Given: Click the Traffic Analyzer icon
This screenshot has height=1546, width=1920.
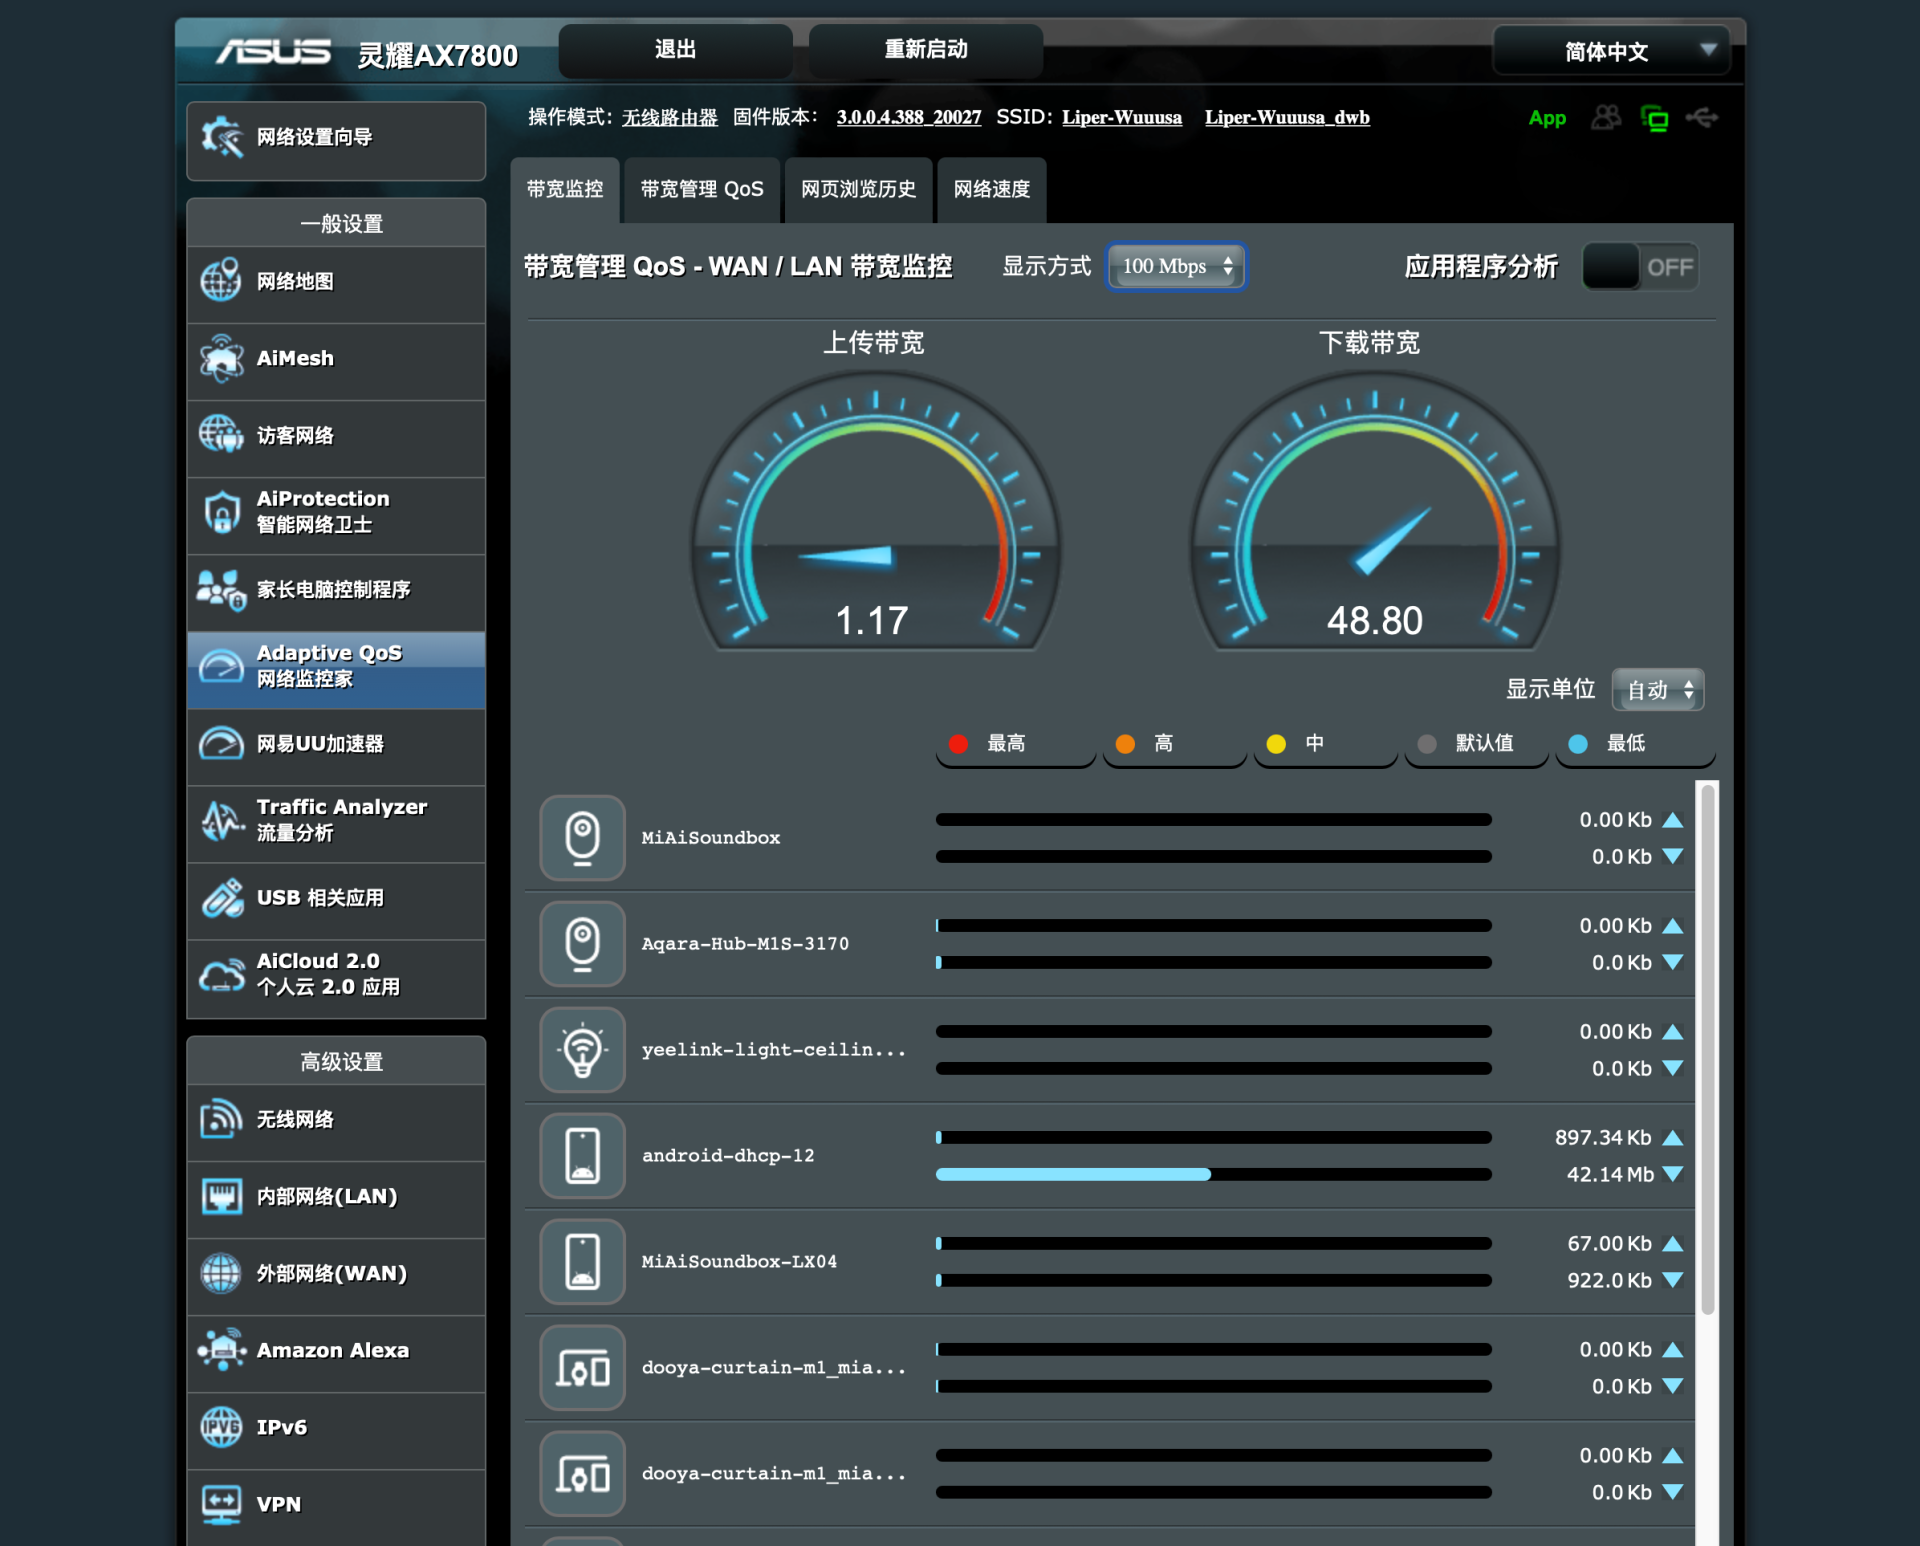Looking at the screenshot, I should 221,820.
